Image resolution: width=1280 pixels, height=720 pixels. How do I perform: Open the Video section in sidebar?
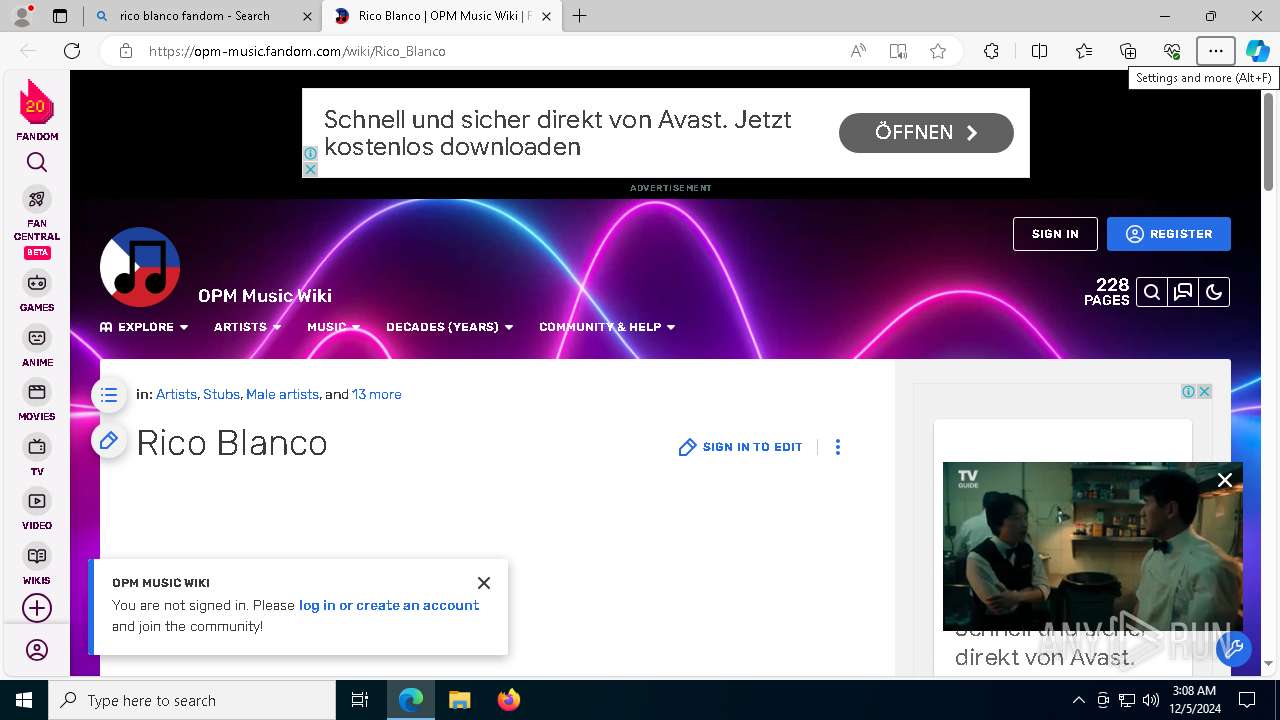[x=37, y=510]
